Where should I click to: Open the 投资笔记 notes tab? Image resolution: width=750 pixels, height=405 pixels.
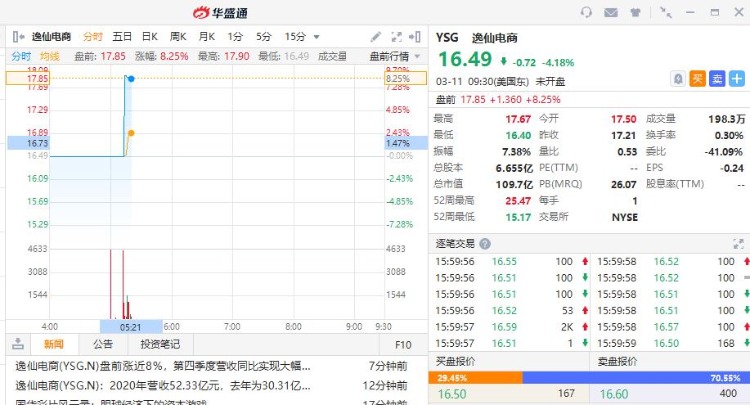160,344
